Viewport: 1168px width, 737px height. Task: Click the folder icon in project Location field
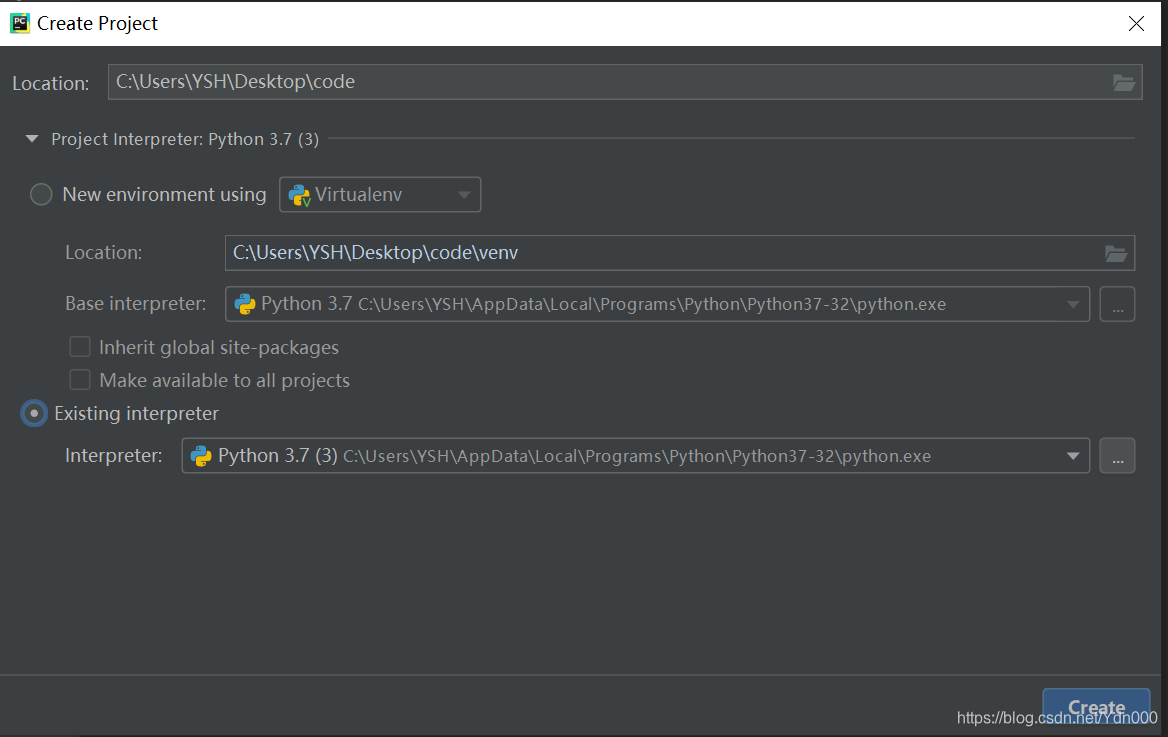pos(1123,82)
